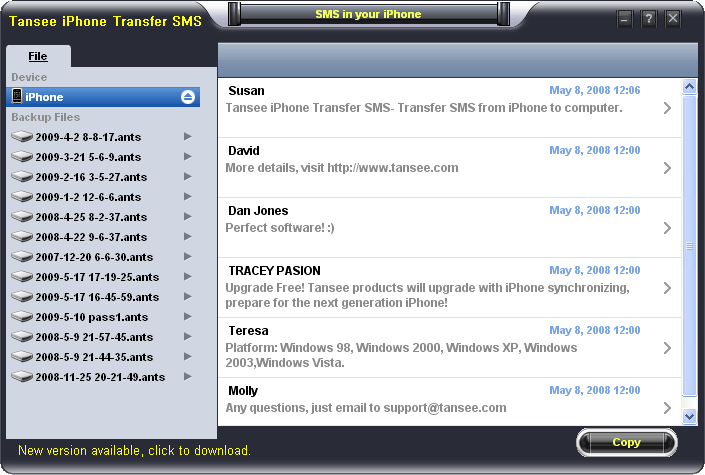This screenshot has height=475, width=705.
Task: Expand arrow for 2008-5-9 21-57-45.ants
Action: tap(188, 336)
